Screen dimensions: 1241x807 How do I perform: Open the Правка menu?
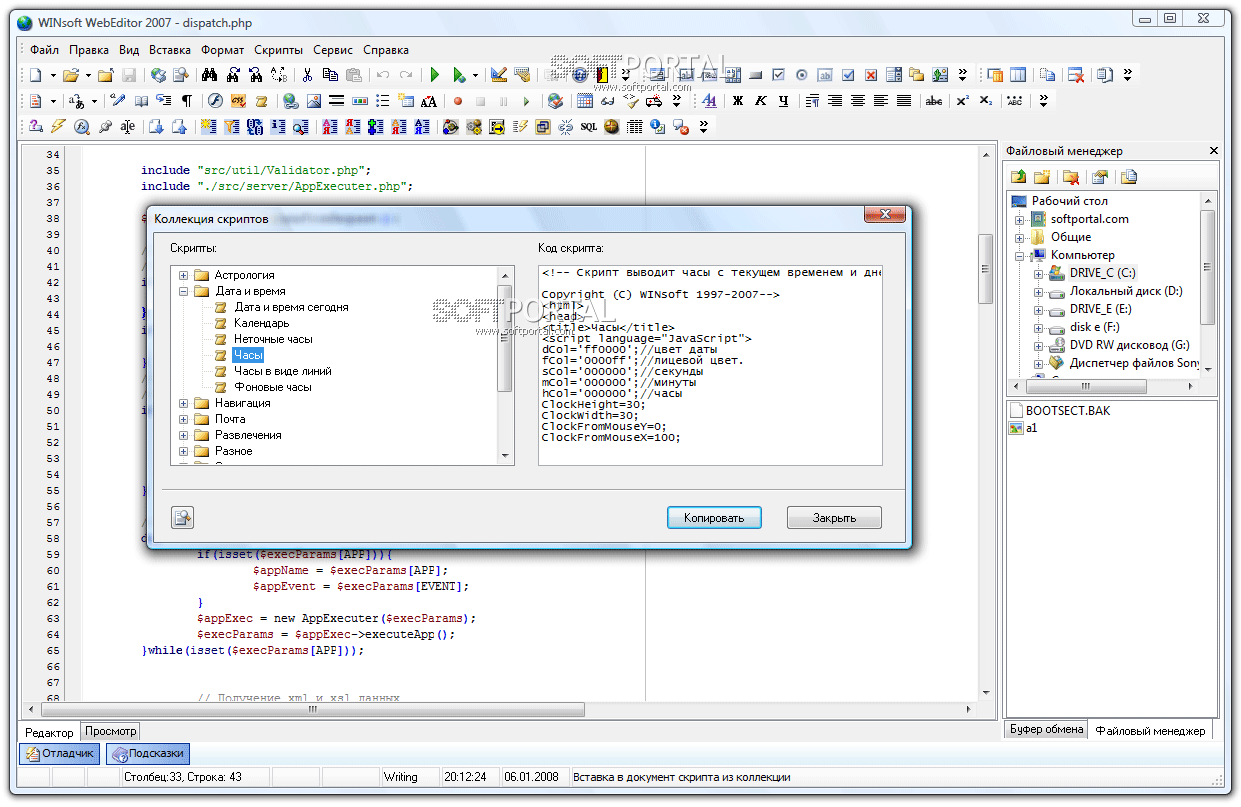click(x=89, y=50)
